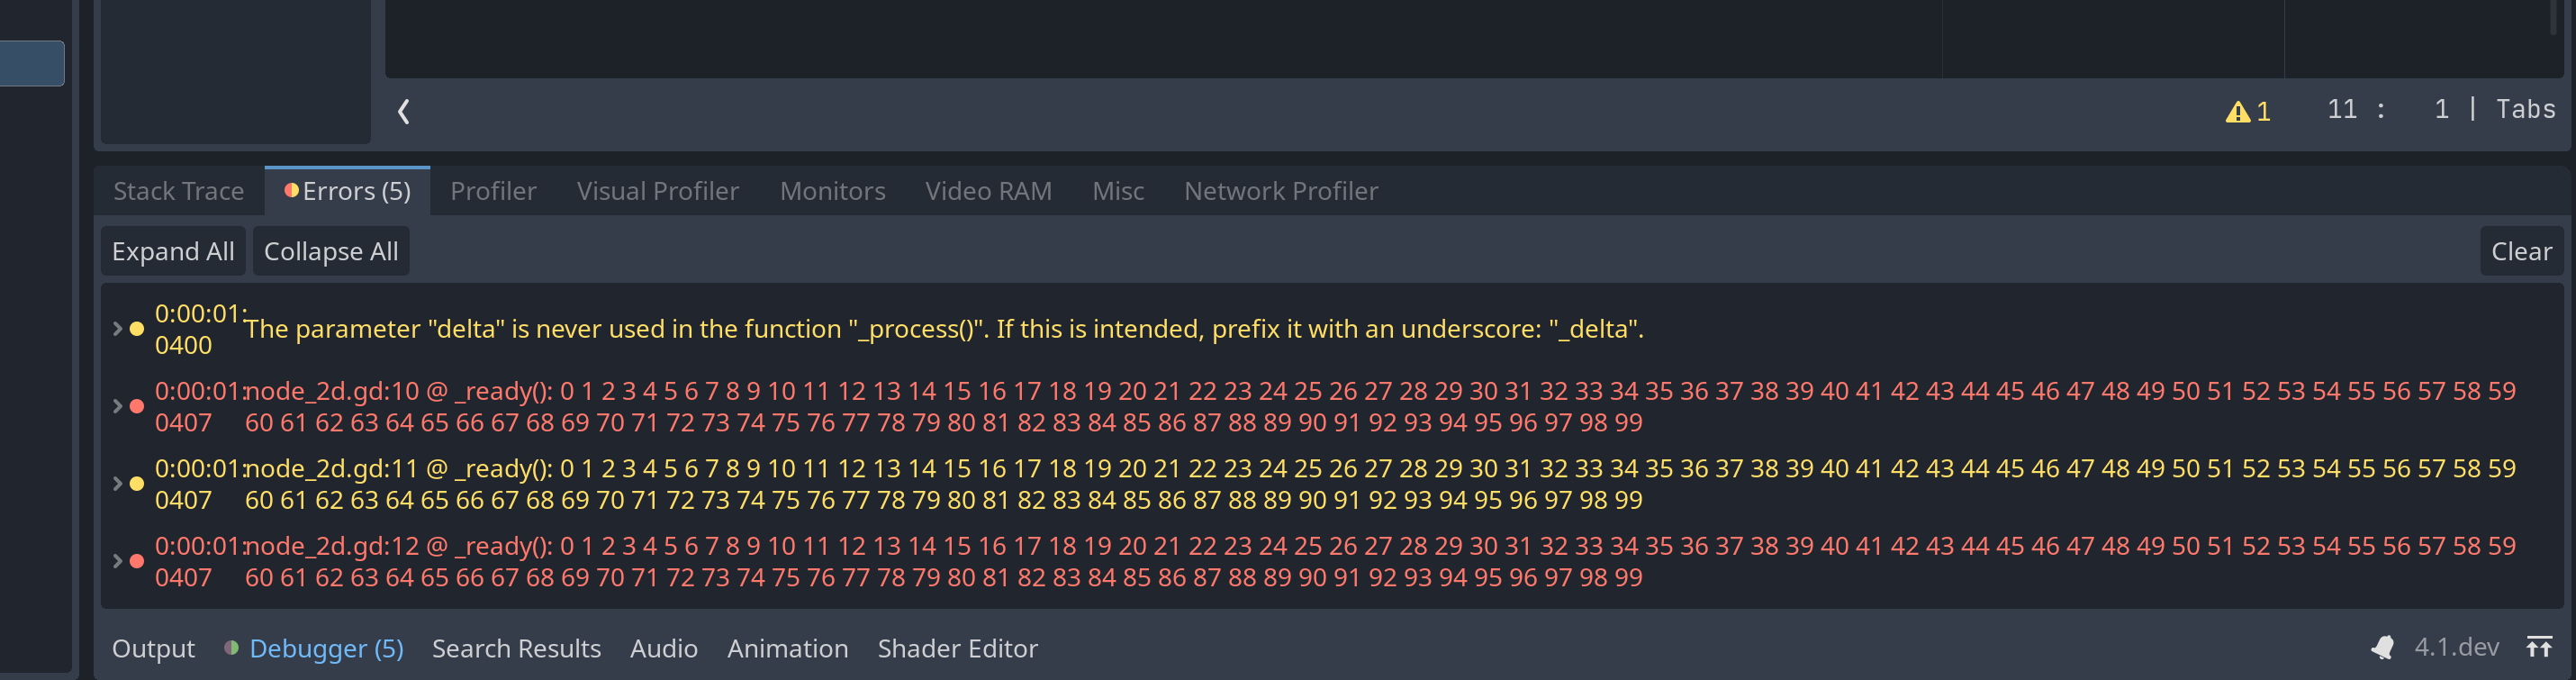Expand the node_2d.gd:11 error details
The width and height of the screenshot is (2576, 680).
(x=117, y=483)
